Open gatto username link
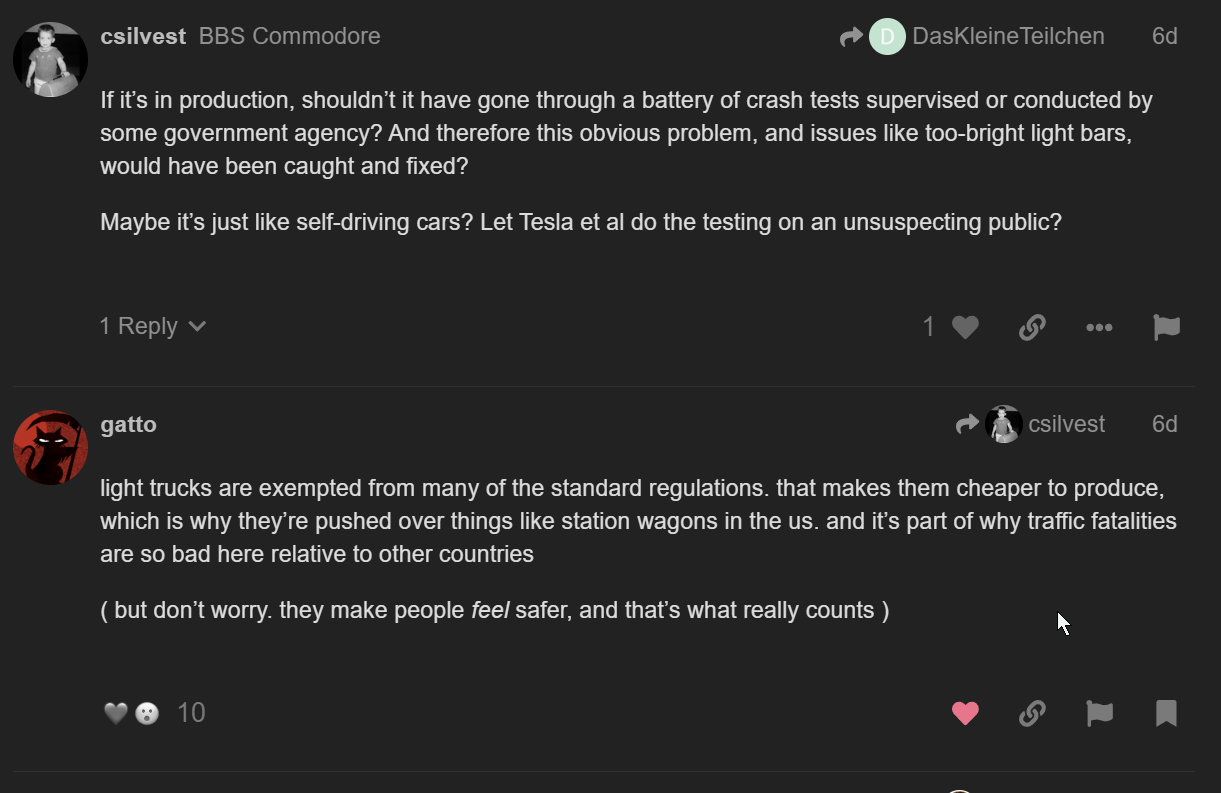This screenshot has width=1221, height=793. tap(128, 424)
